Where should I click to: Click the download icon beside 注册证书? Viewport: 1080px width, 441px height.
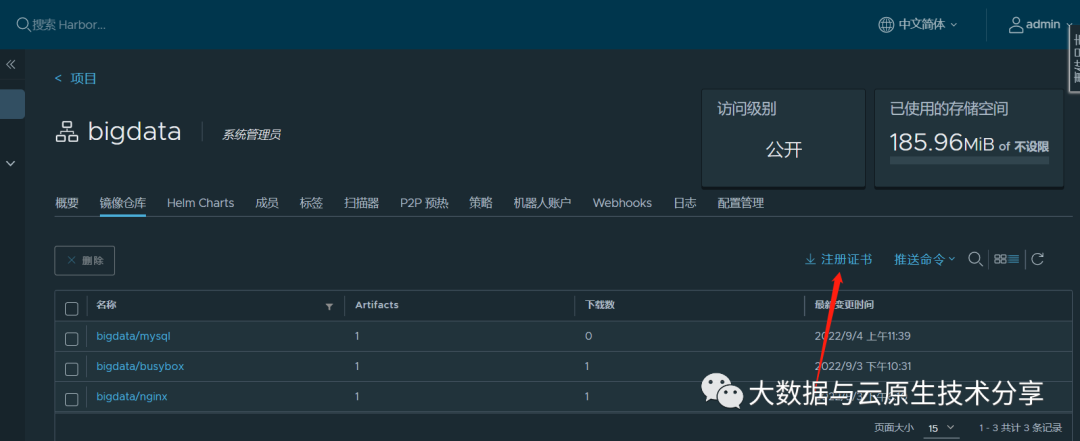pos(810,260)
